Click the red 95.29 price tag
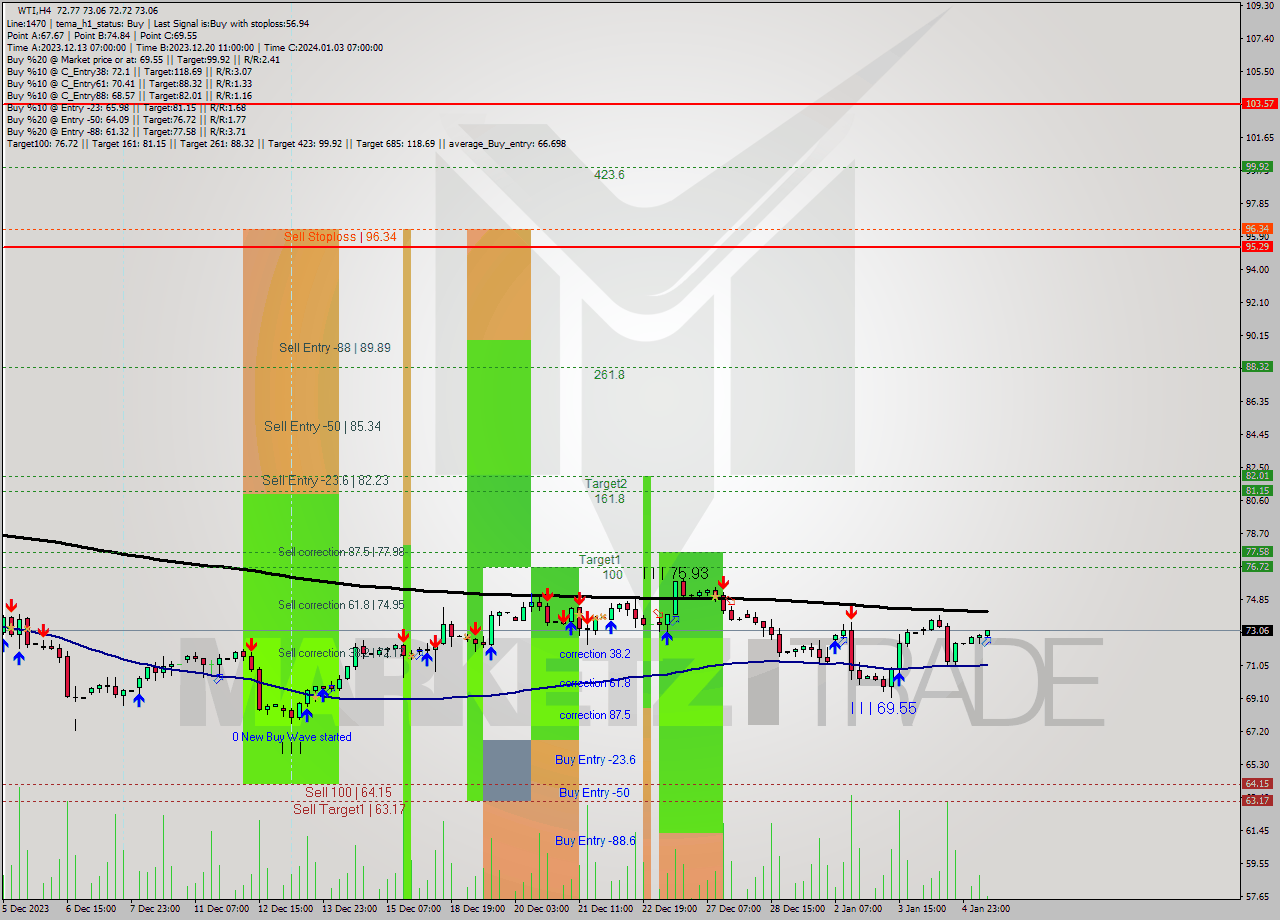This screenshot has height=920, width=1280. 1258,246
